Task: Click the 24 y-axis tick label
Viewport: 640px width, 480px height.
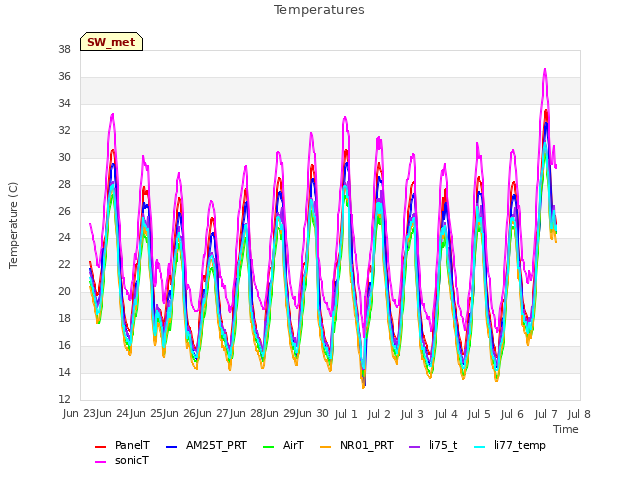Action: pyautogui.click(x=64, y=238)
